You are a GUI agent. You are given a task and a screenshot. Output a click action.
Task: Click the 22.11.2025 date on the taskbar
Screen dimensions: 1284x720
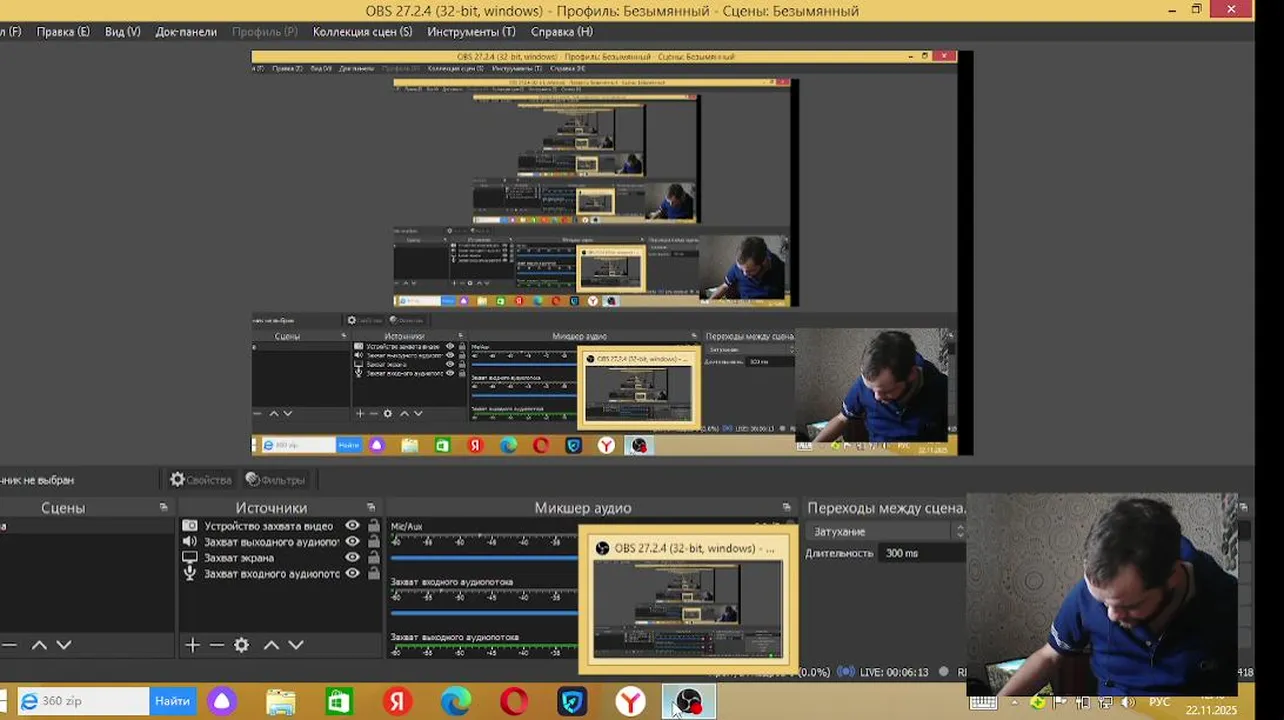click(x=1211, y=710)
